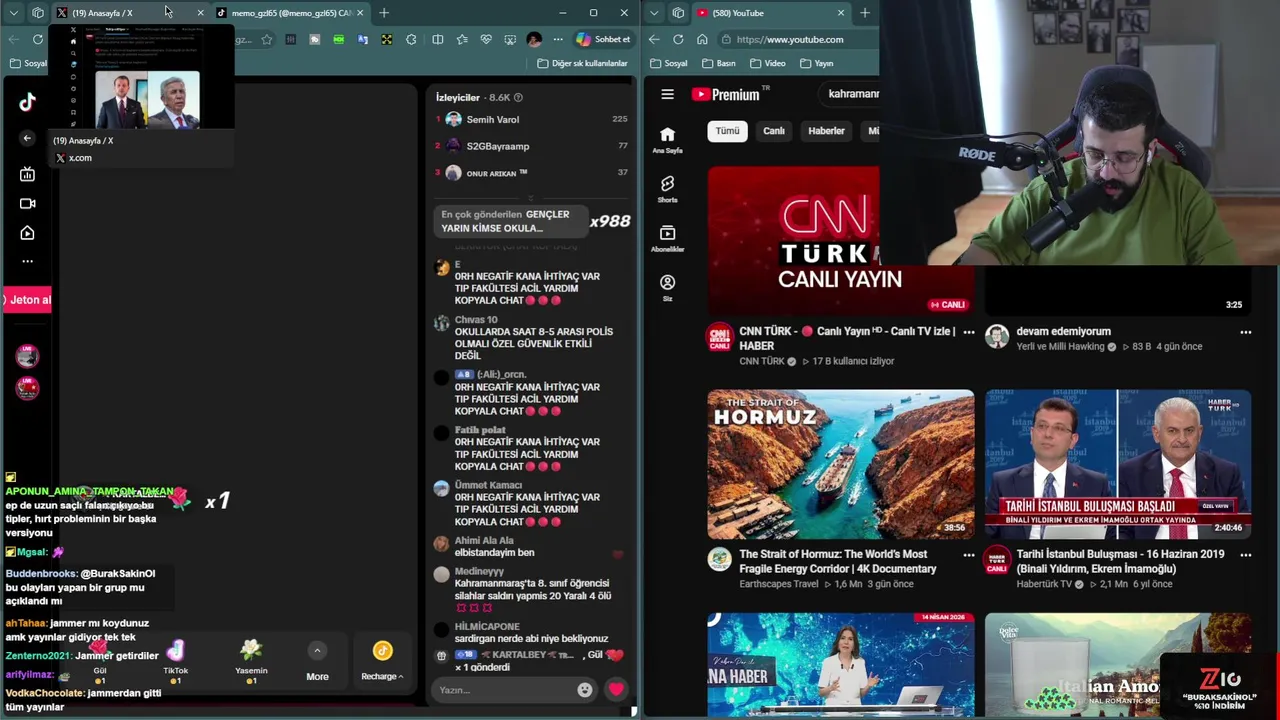Viewport: 1280px width, 720px height.
Task: Open the tab search dropdown in the left browser
Action: 14,13
